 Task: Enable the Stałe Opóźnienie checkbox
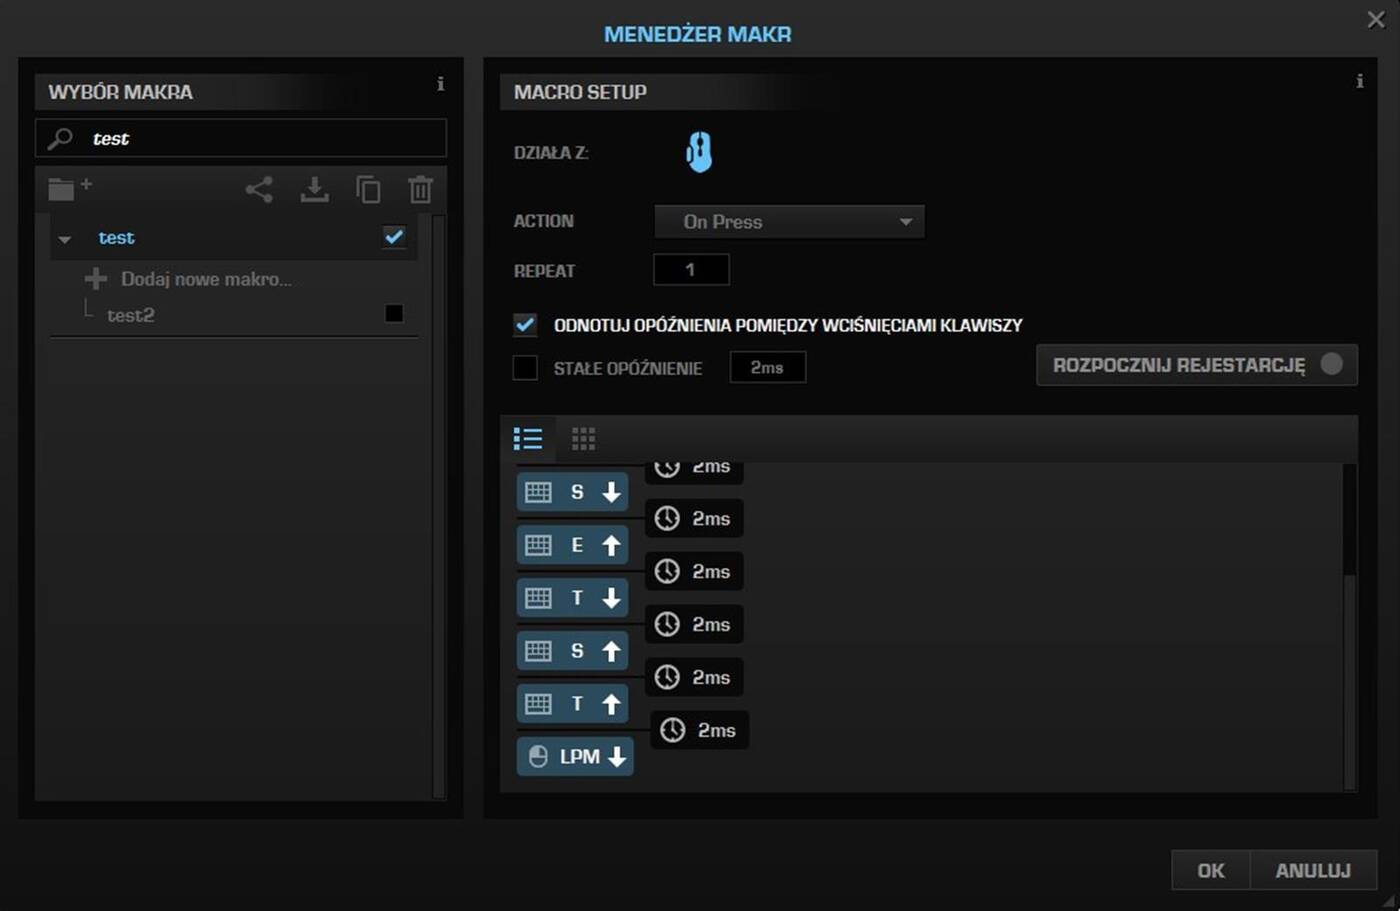(x=525, y=368)
